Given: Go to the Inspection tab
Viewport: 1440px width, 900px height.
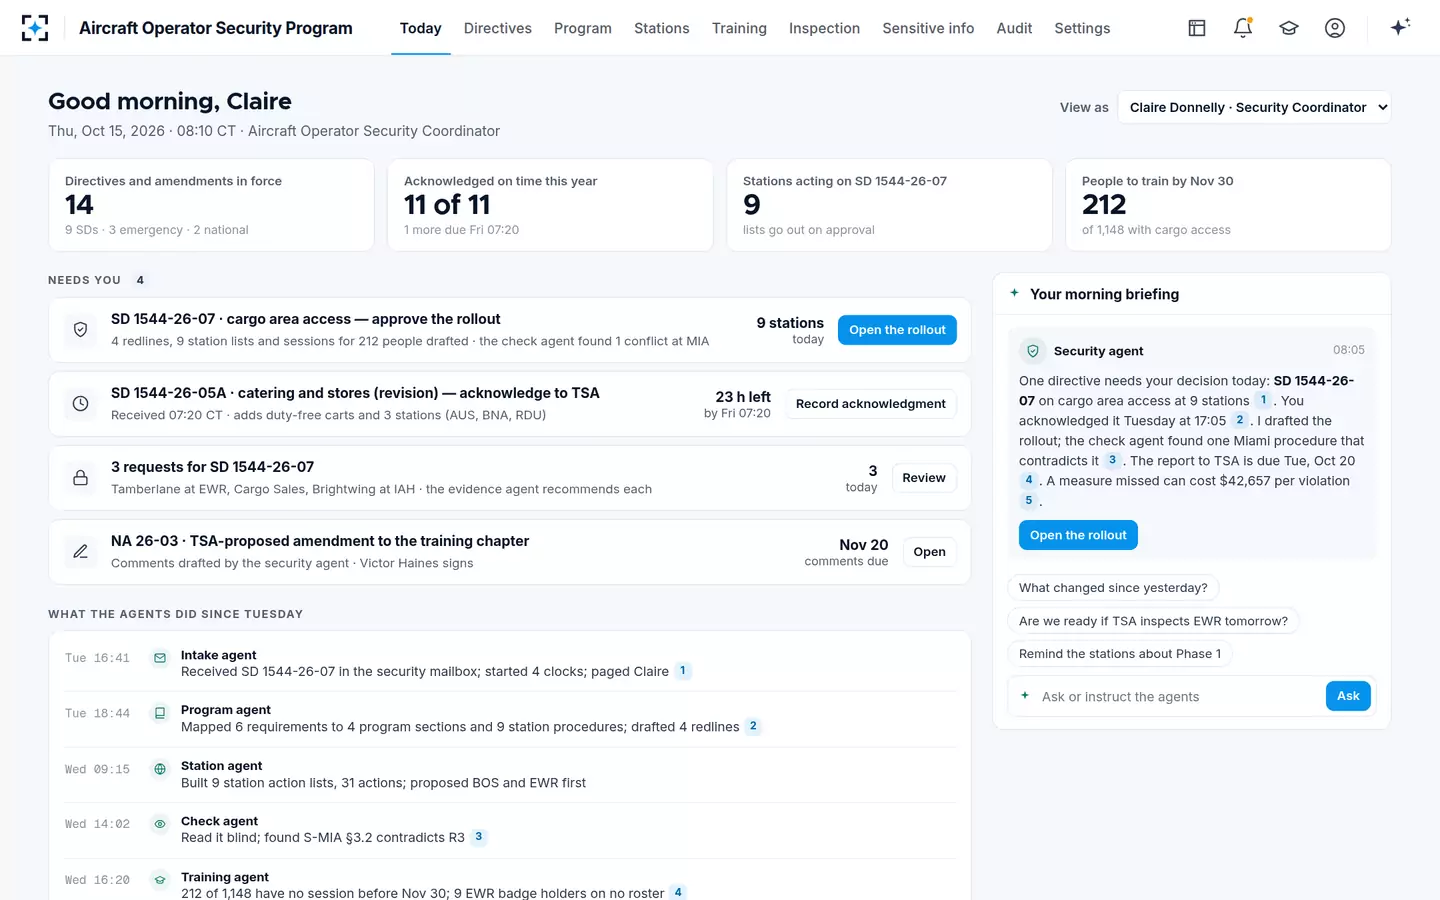Looking at the screenshot, I should (824, 28).
